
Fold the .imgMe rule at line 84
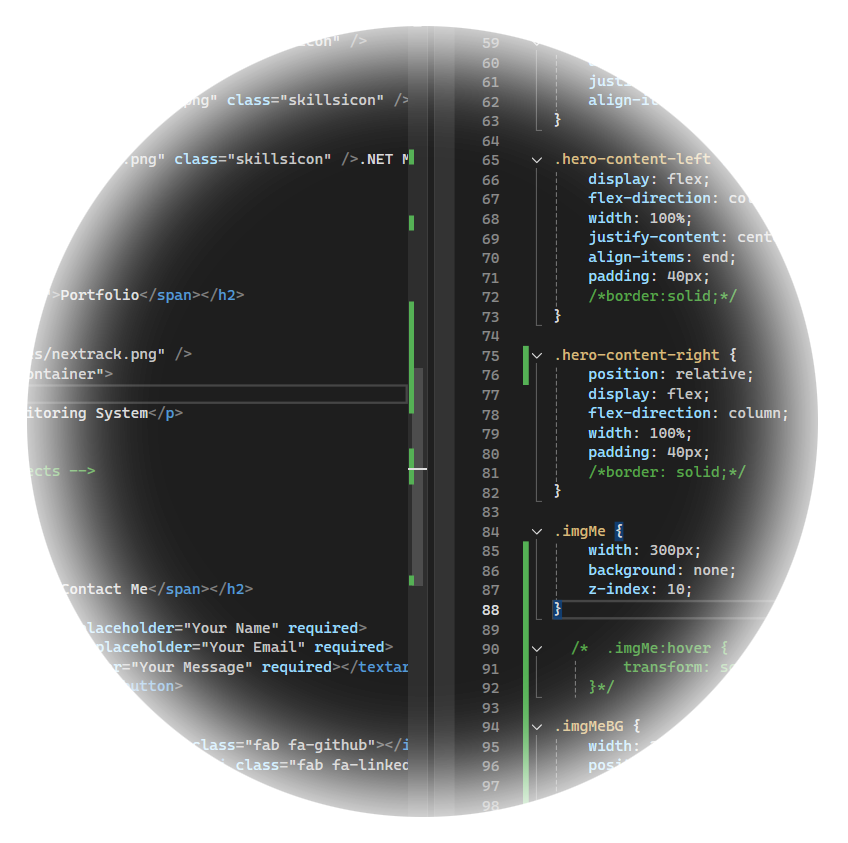pos(537,532)
